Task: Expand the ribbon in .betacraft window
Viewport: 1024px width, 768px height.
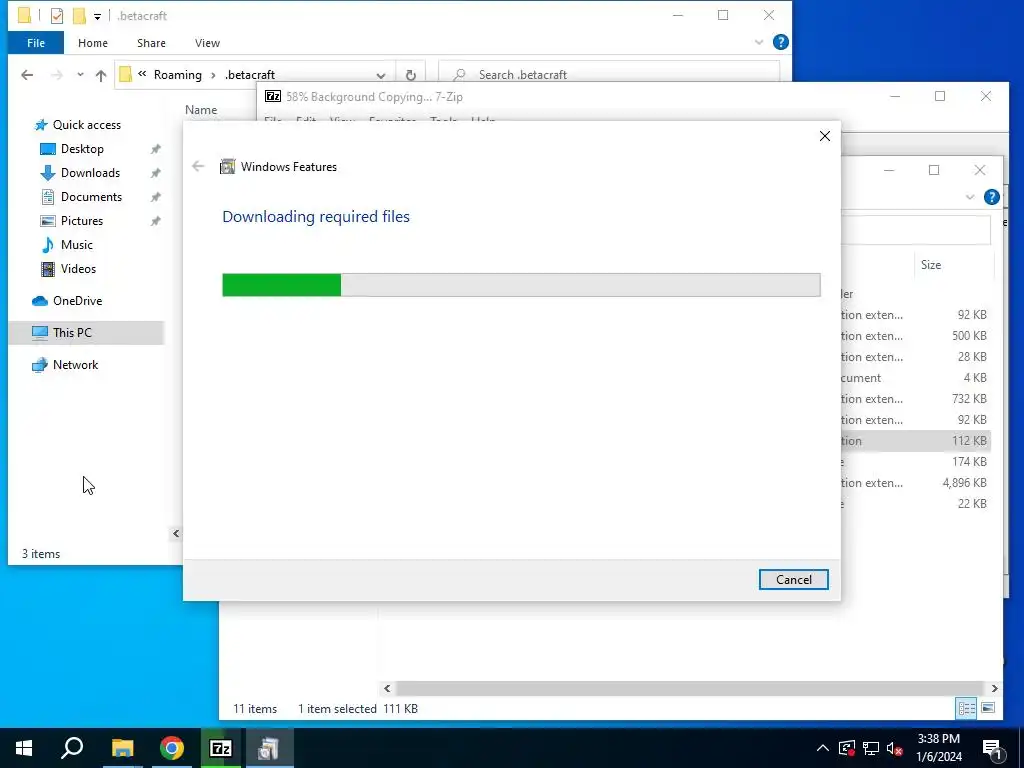Action: click(759, 42)
